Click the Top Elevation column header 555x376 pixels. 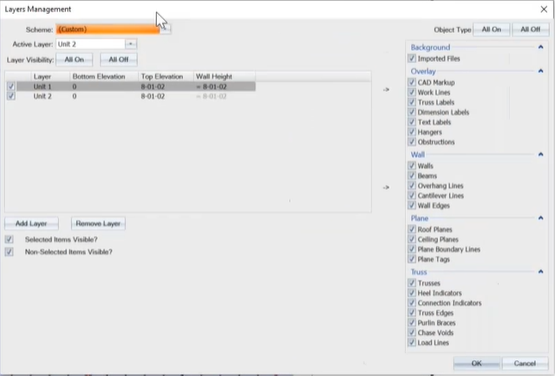click(x=166, y=76)
